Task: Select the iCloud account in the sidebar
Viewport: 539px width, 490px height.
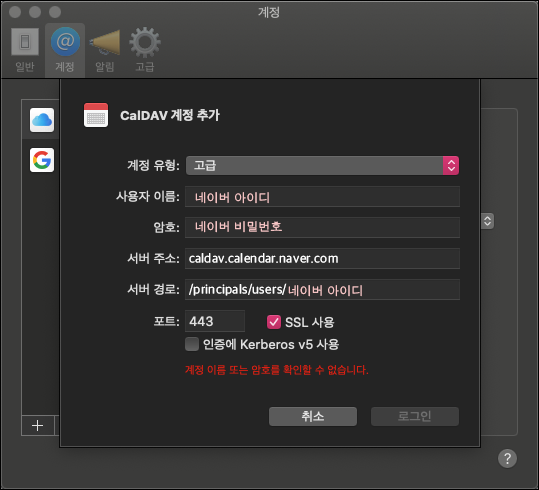Action: 42,120
